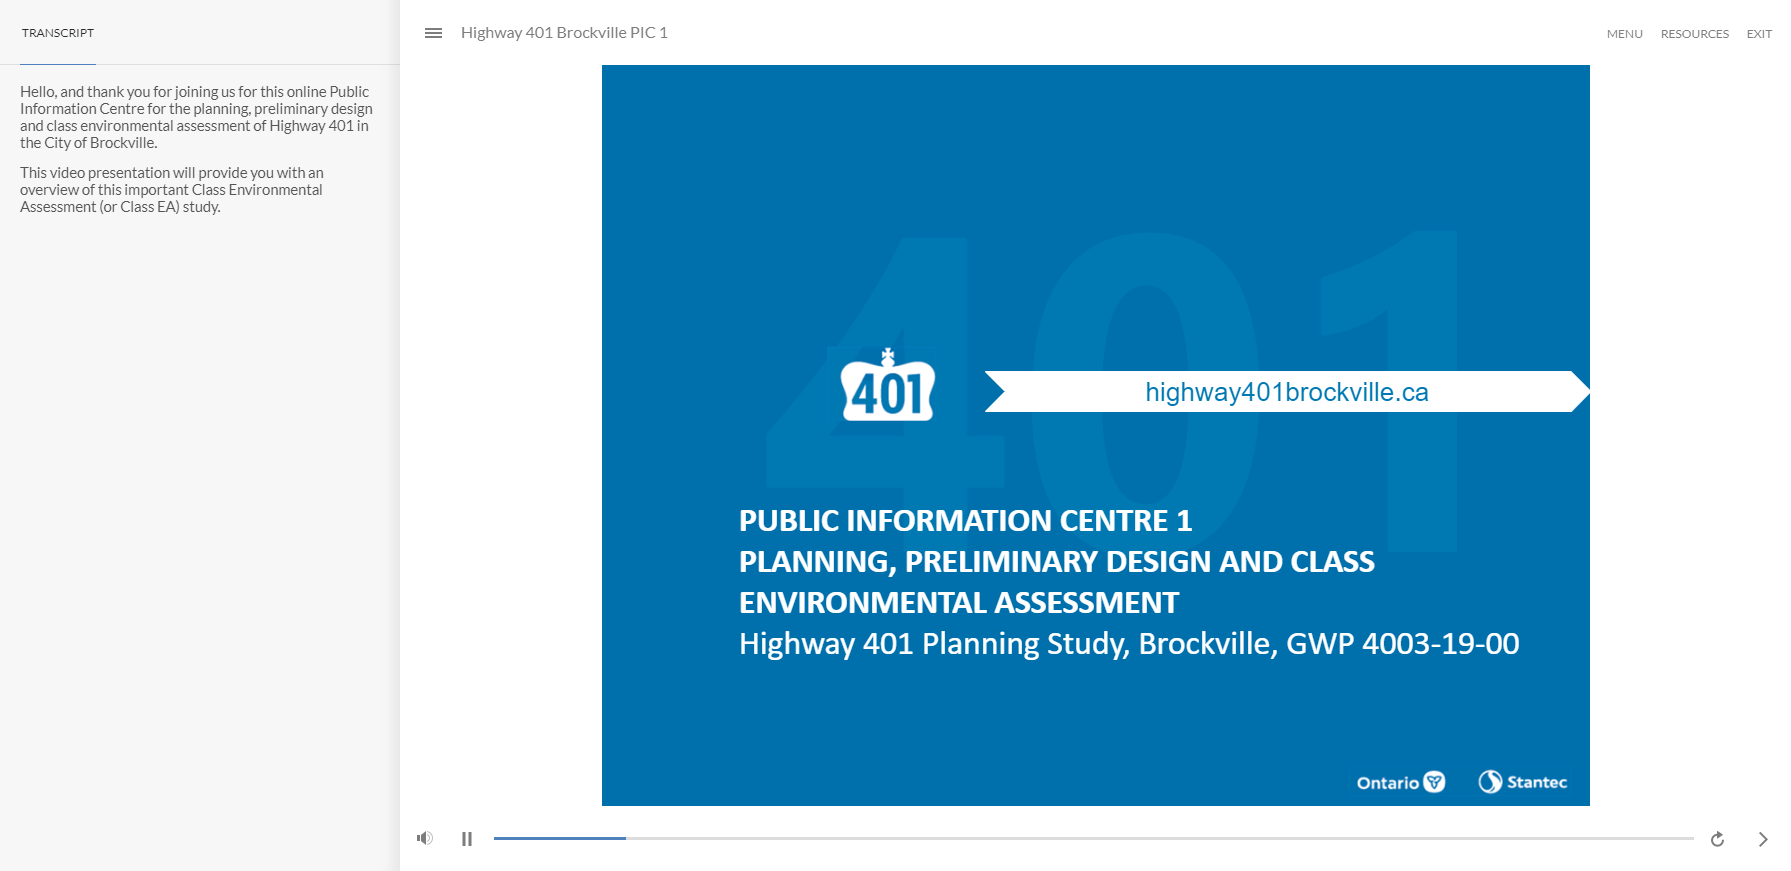Toggle the sidebar with the hamburger icon
Viewport: 1791px width, 871px height.
pos(433,33)
